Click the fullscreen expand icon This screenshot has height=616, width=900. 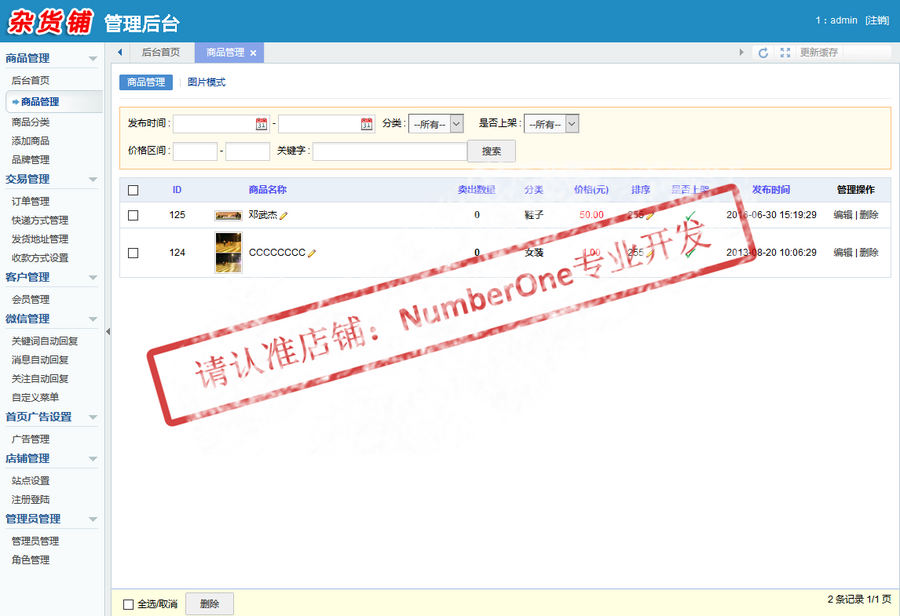pyautogui.click(x=785, y=52)
